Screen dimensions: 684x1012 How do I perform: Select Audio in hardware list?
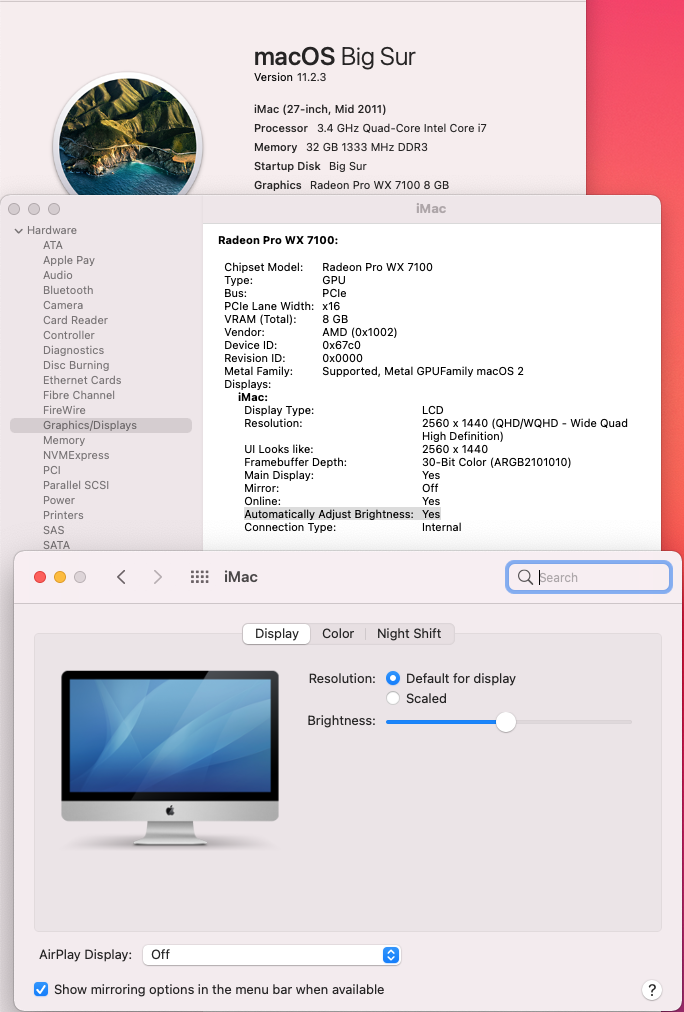click(x=57, y=275)
